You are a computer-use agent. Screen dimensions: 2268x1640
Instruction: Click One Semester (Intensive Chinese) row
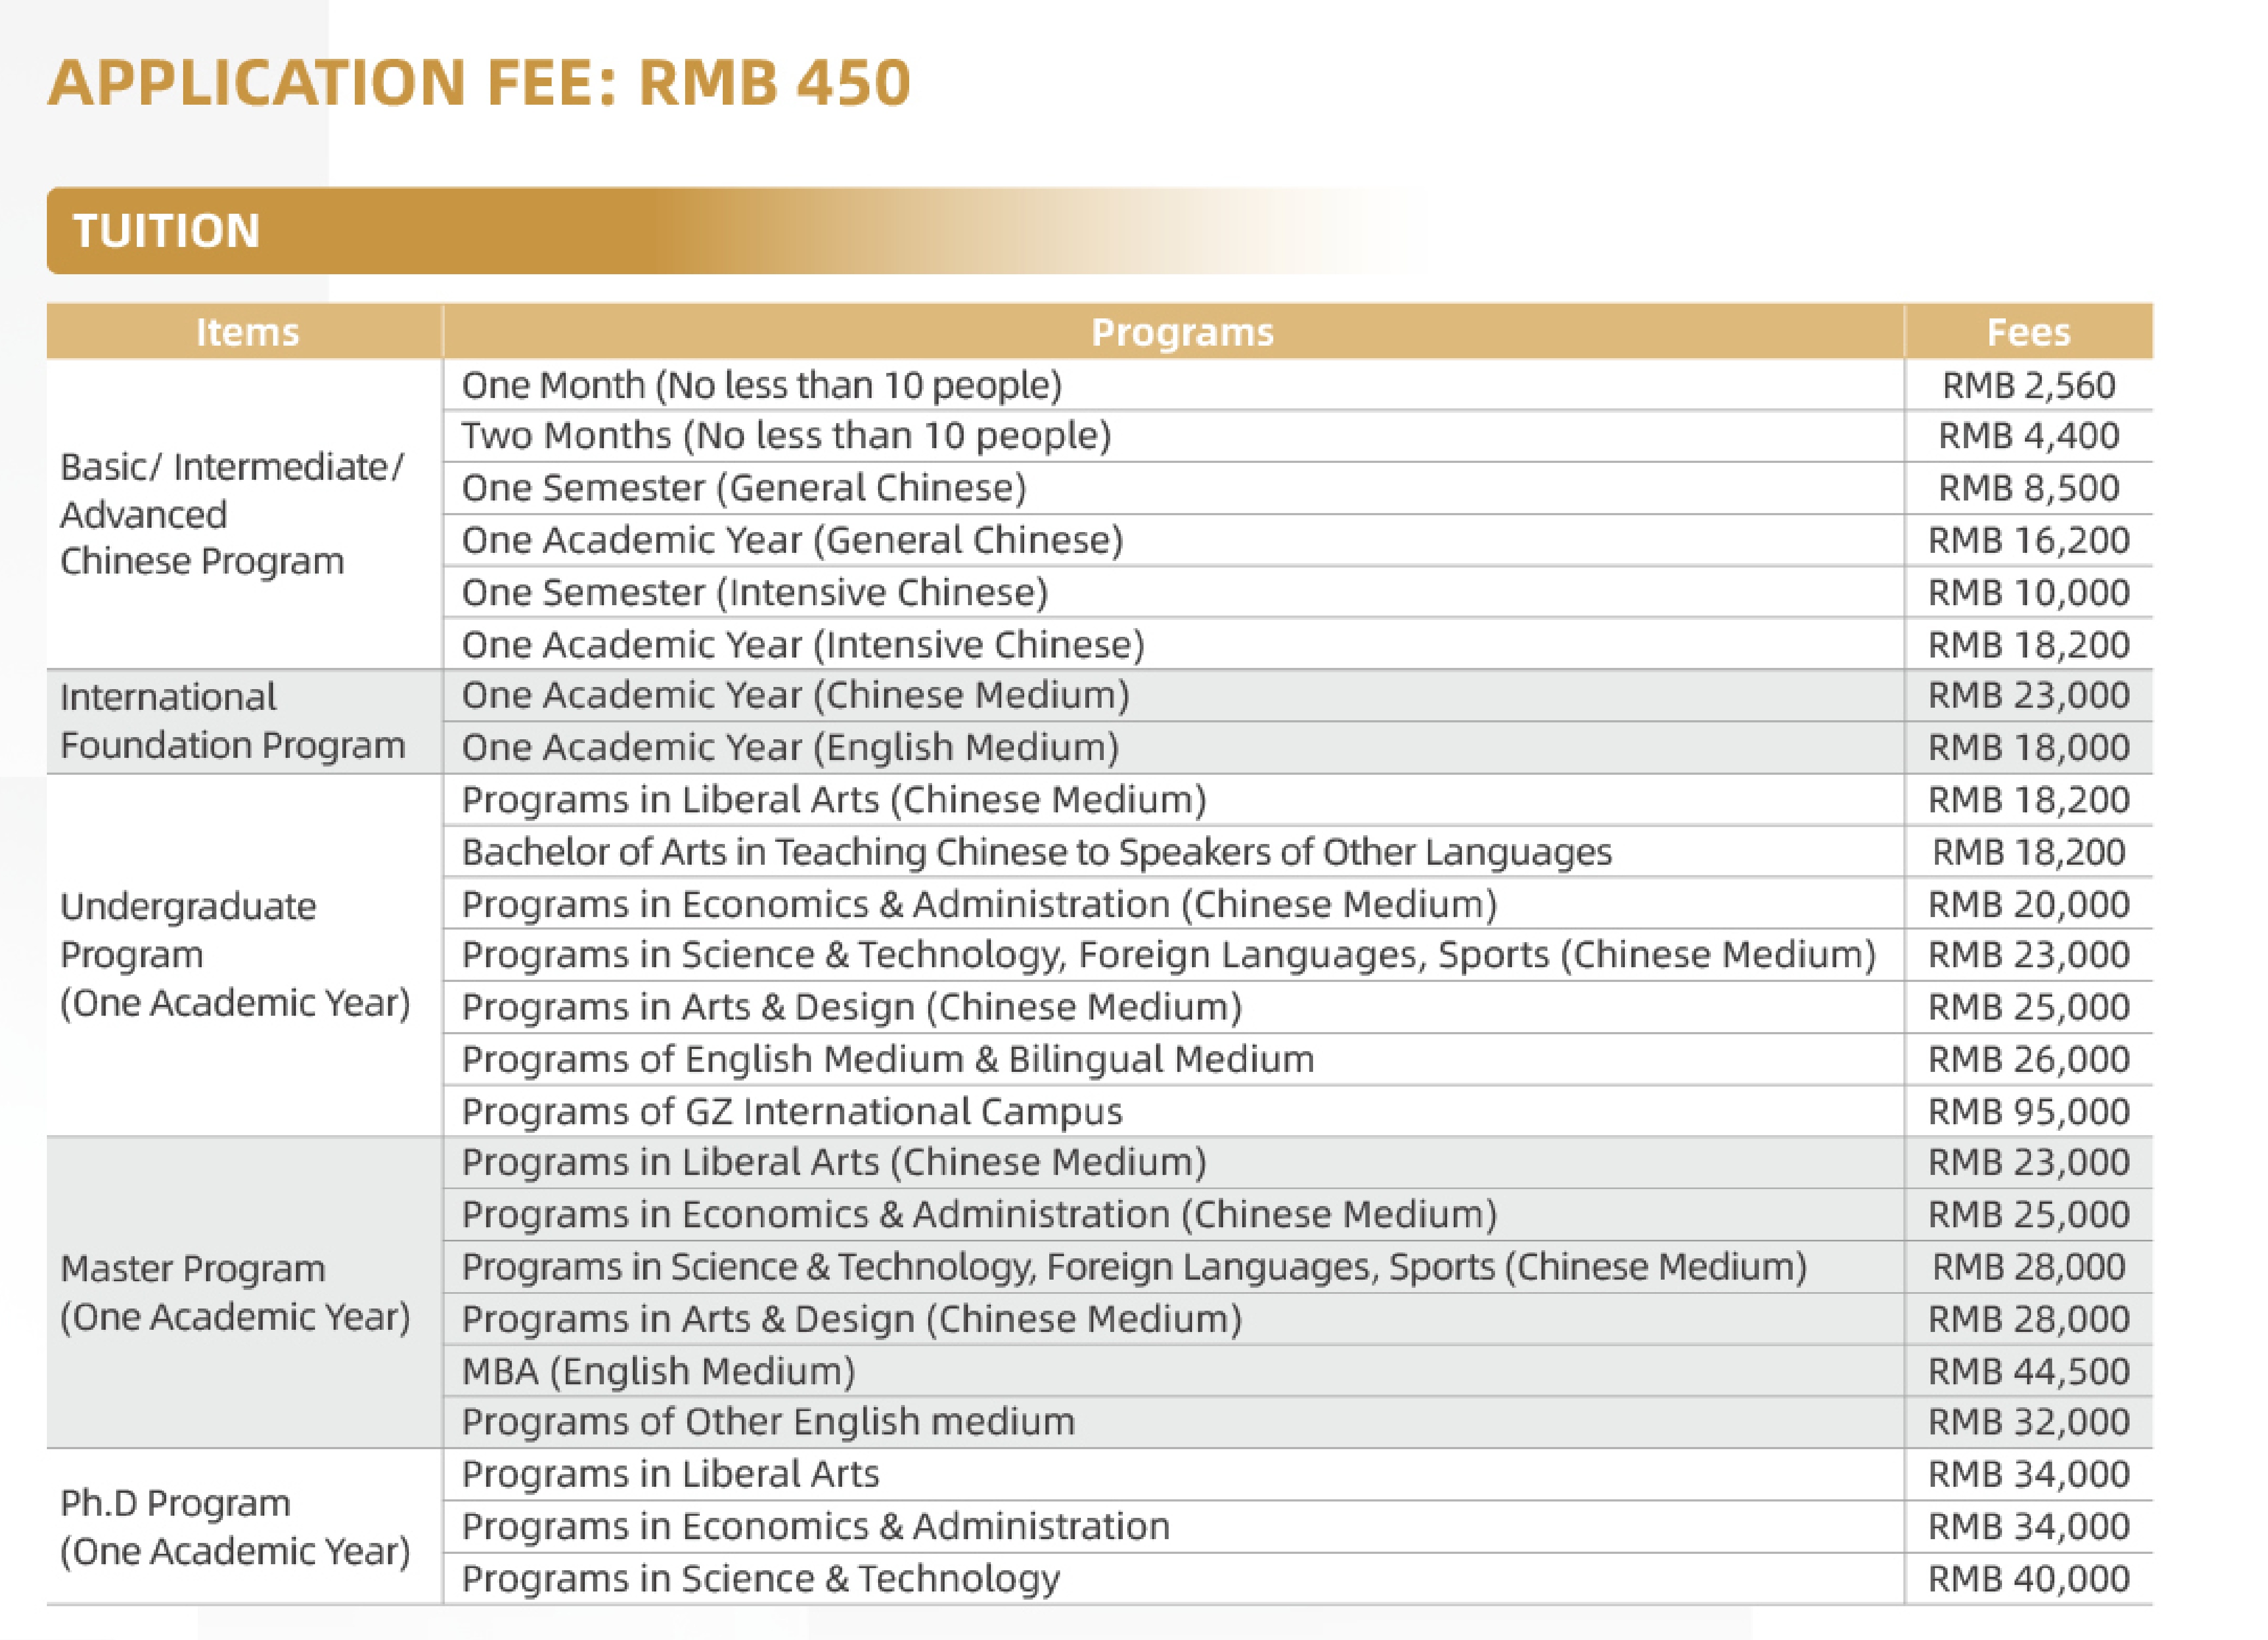coord(754,592)
